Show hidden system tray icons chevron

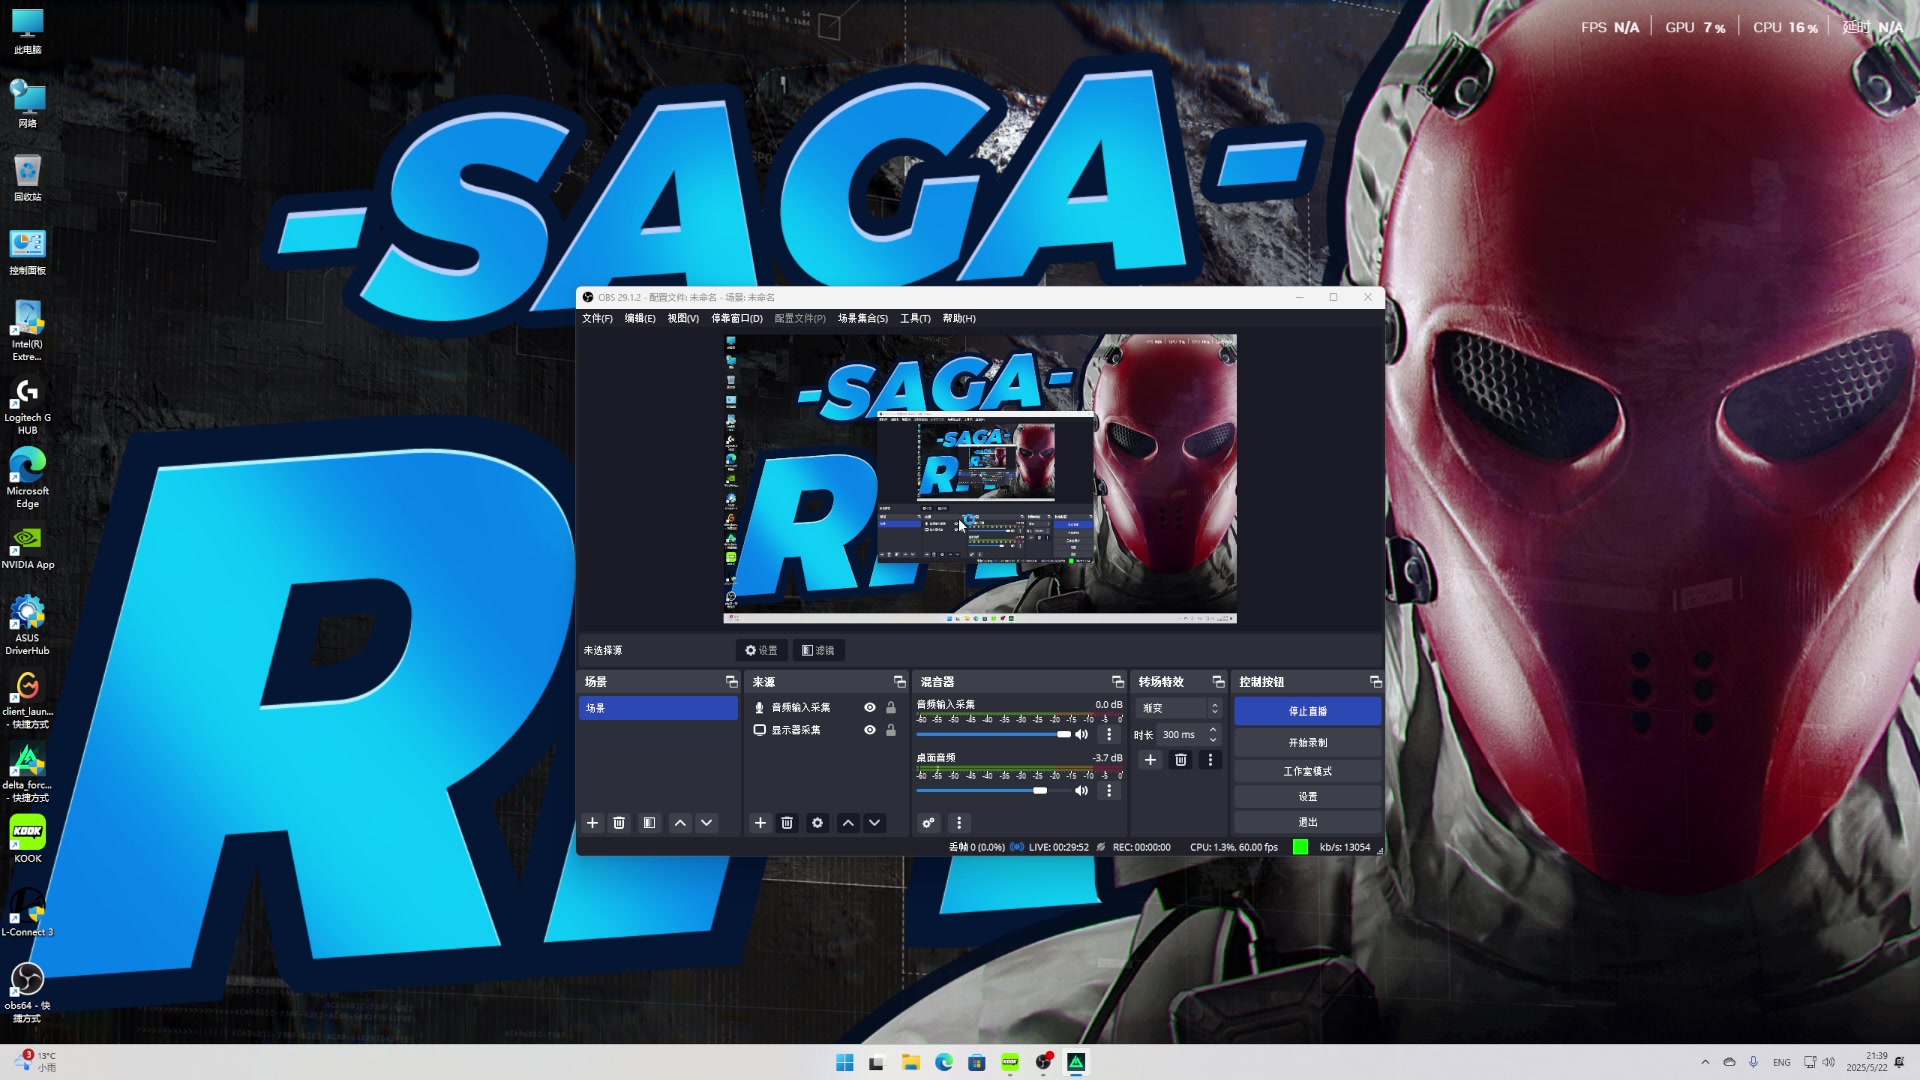coord(1705,1062)
